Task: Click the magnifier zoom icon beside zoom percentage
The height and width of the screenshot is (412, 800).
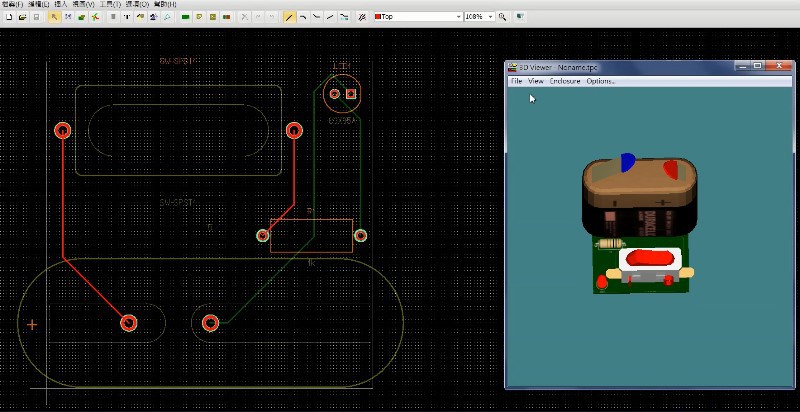Action: click(502, 17)
